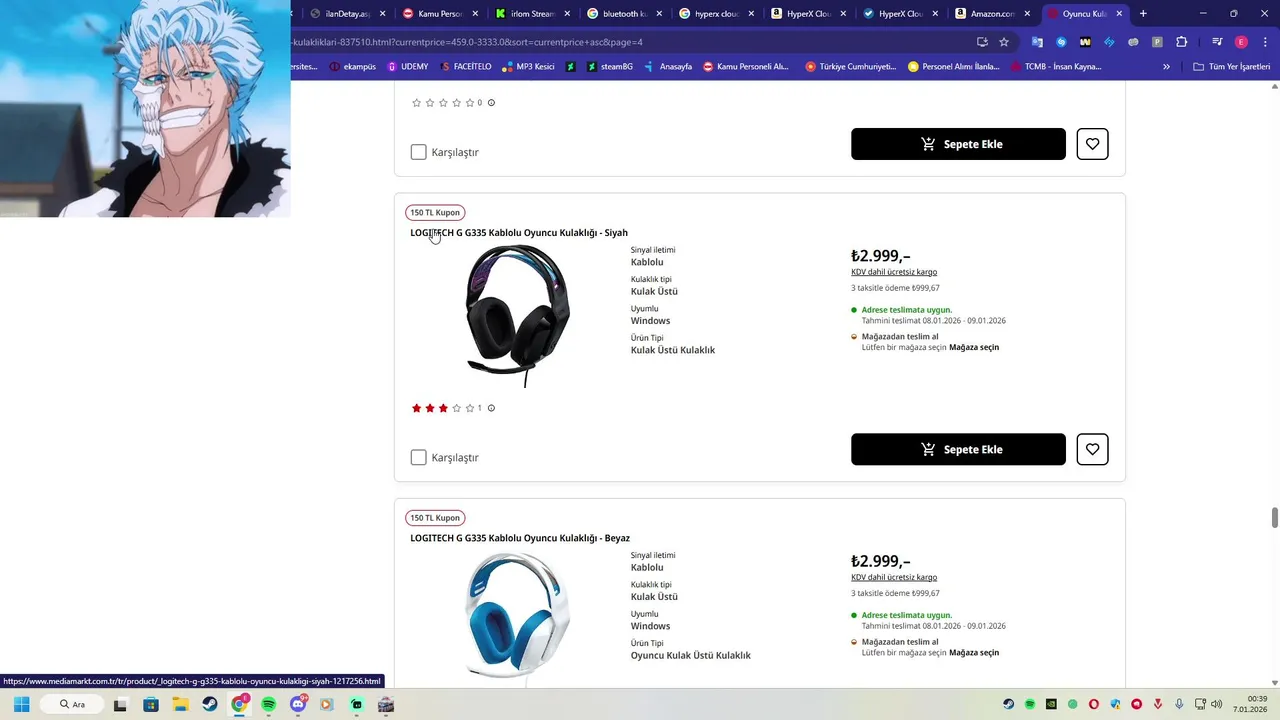Switch to the hyperx cloud Google tab
The height and width of the screenshot is (720, 1280).
click(x=710, y=14)
